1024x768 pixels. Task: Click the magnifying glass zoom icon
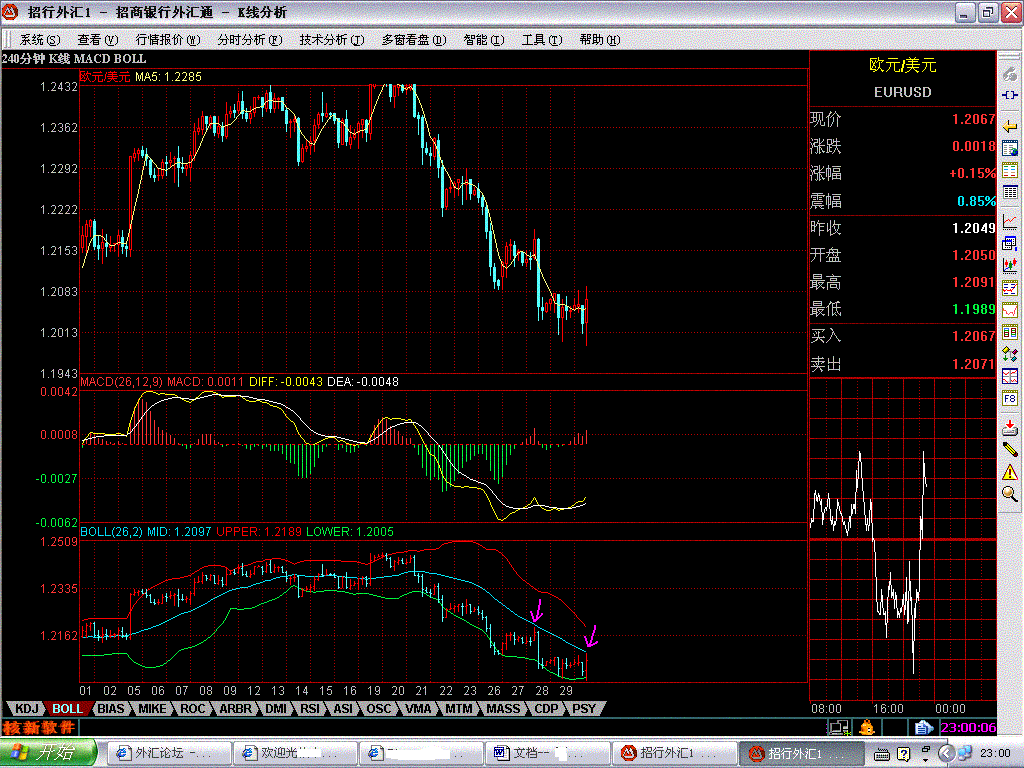[1010, 493]
